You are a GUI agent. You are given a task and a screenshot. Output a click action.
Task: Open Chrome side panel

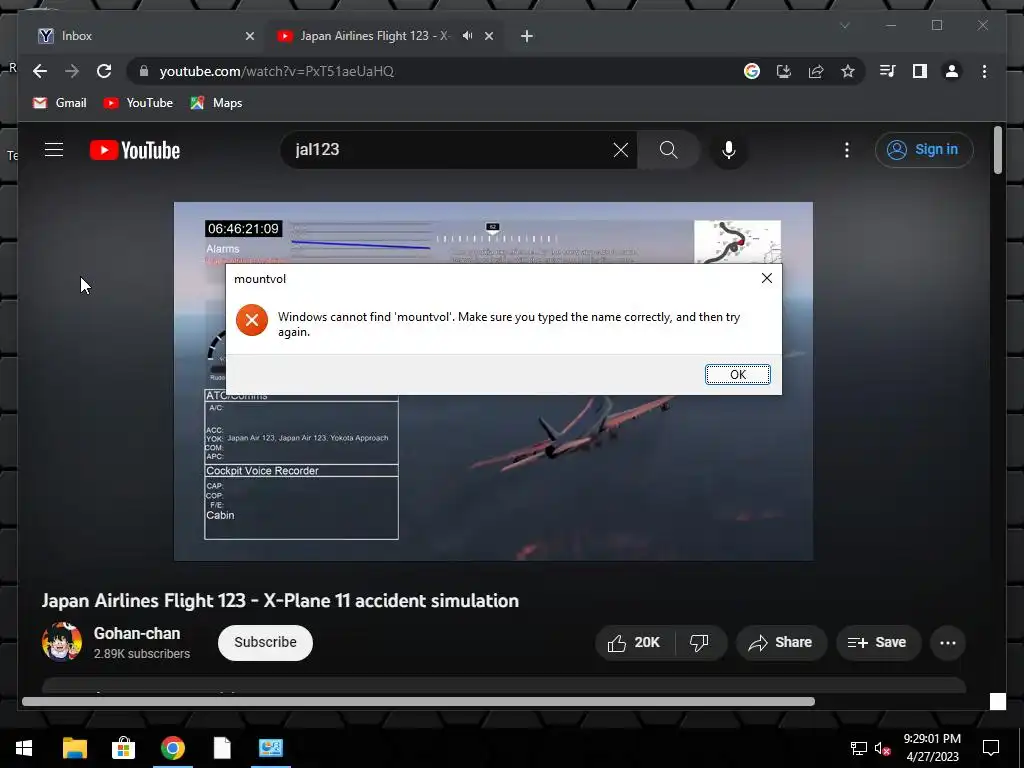click(920, 71)
